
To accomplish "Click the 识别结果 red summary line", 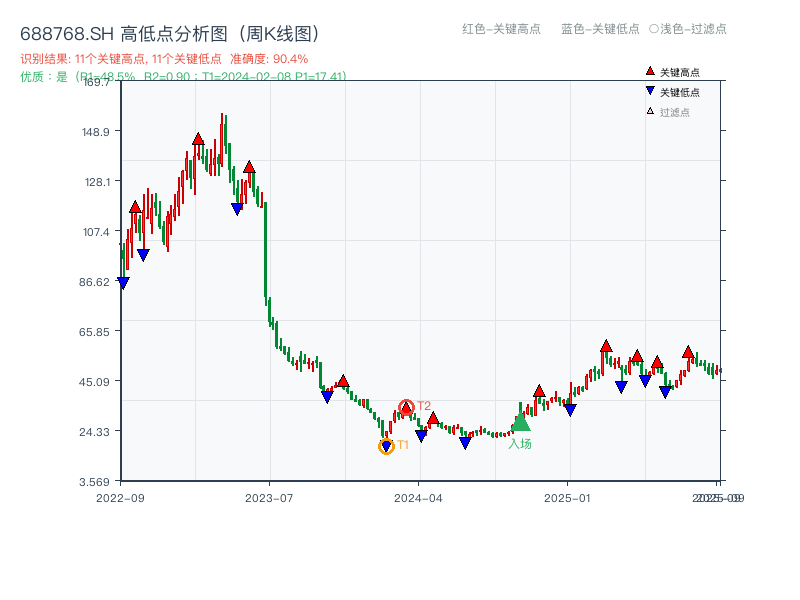I will (x=164, y=59).
